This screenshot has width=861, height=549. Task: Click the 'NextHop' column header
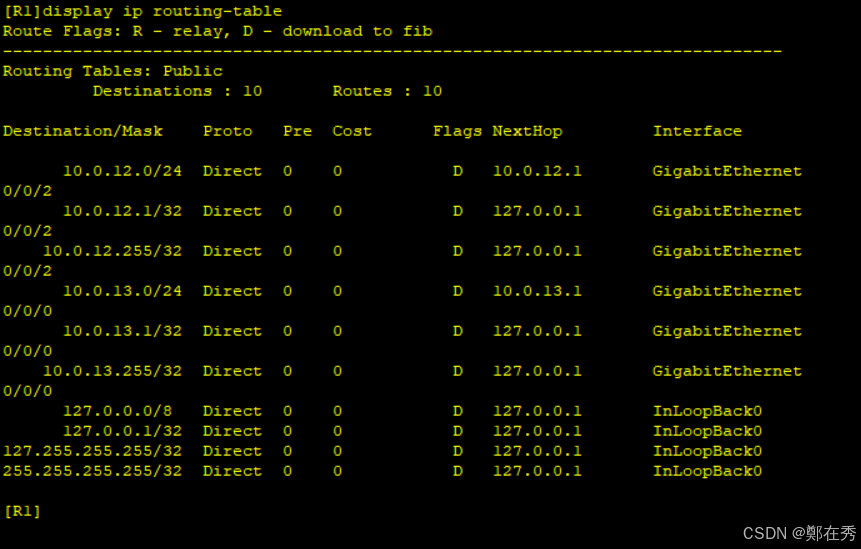[527, 131]
